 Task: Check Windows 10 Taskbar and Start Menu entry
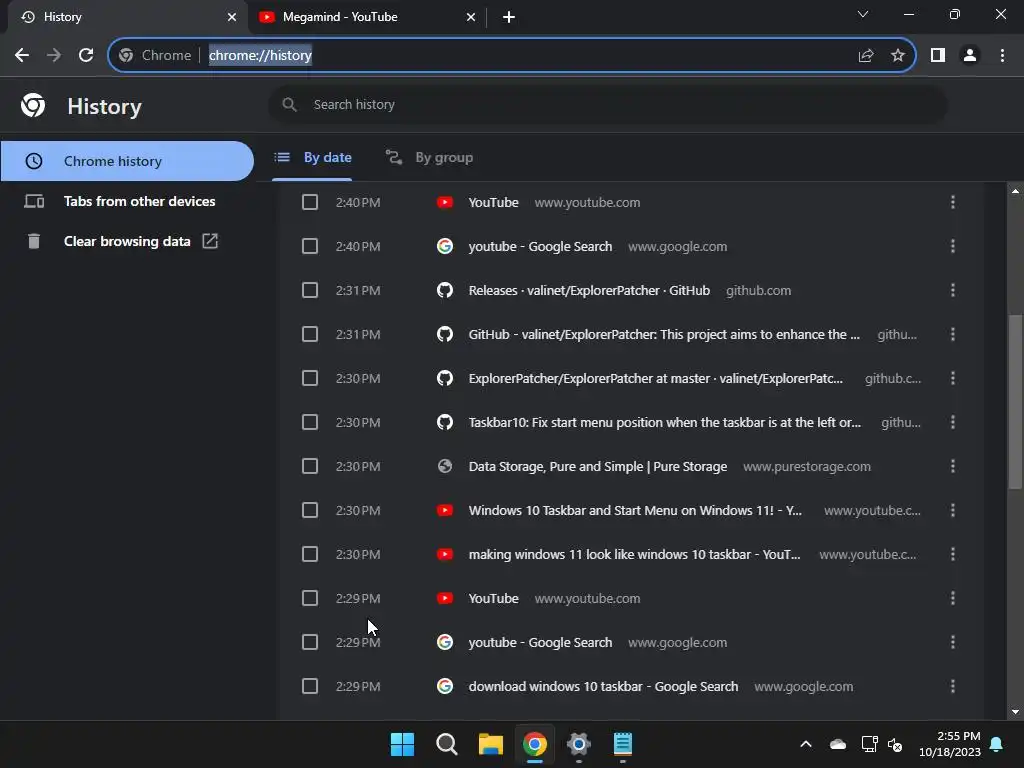click(x=310, y=510)
